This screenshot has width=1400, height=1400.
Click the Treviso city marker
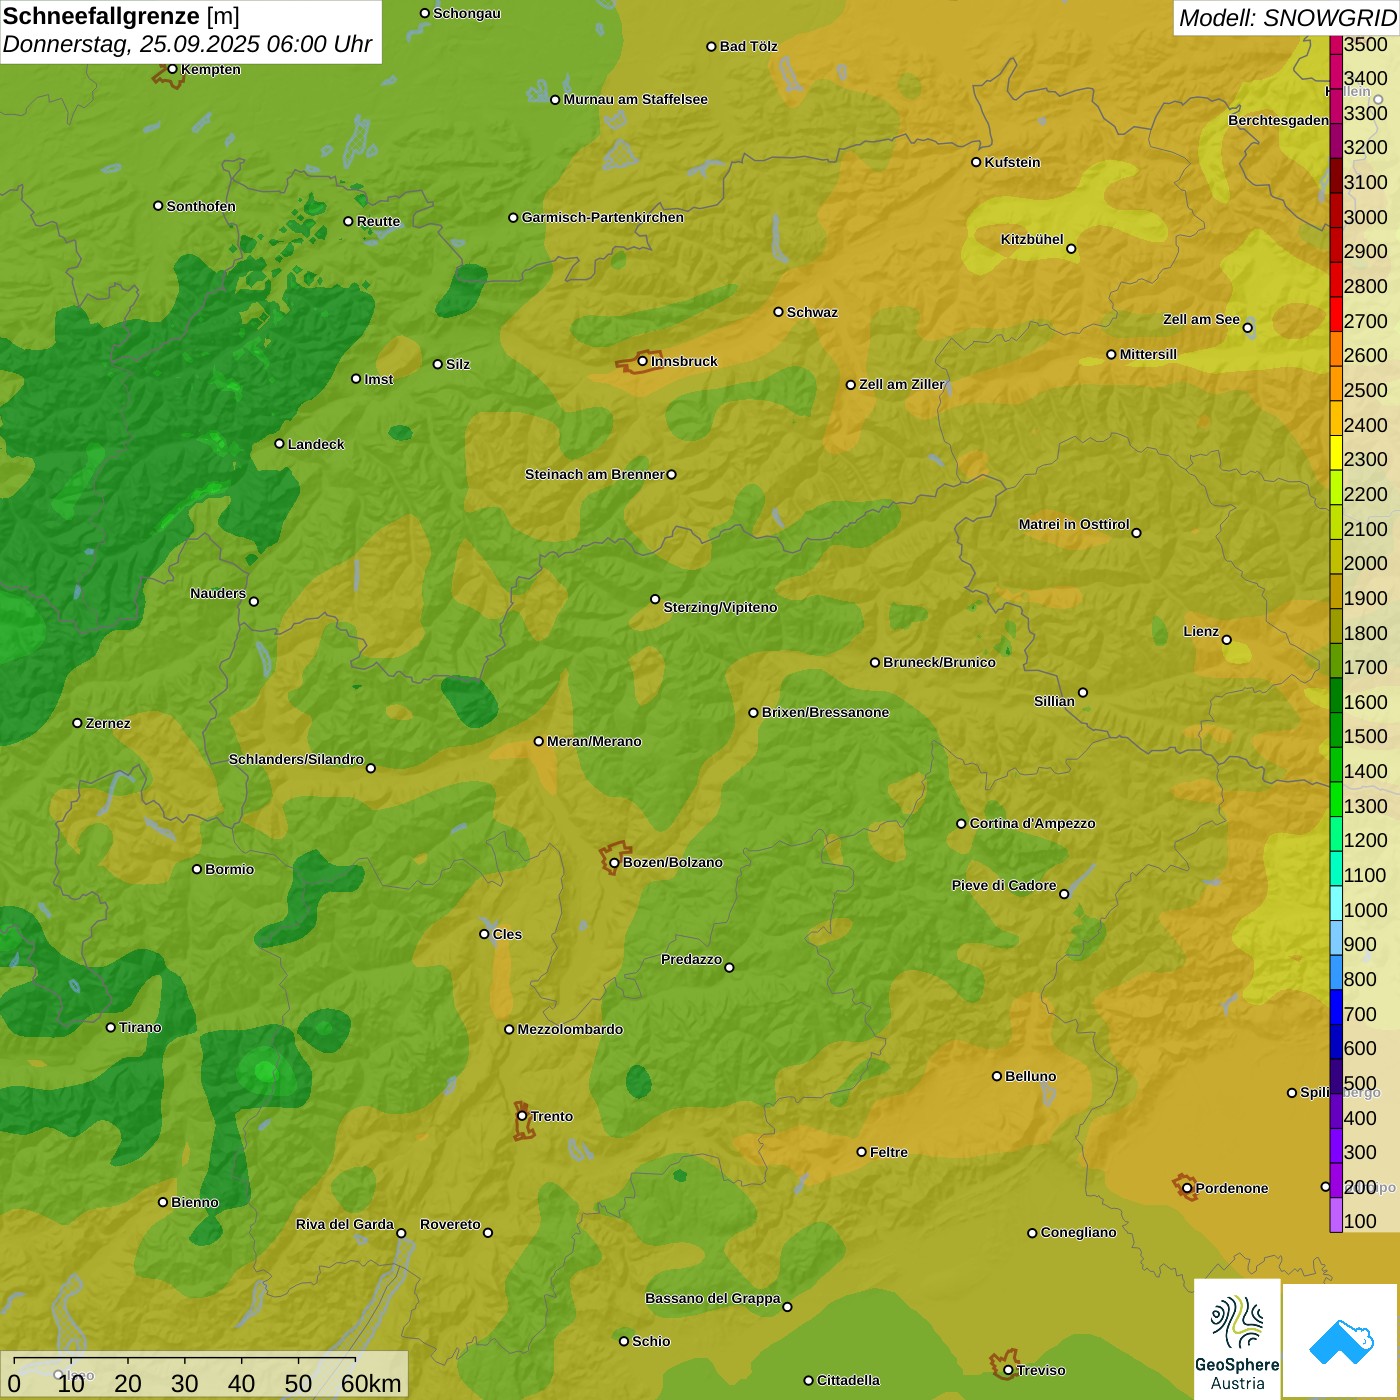[1008, 1370]
